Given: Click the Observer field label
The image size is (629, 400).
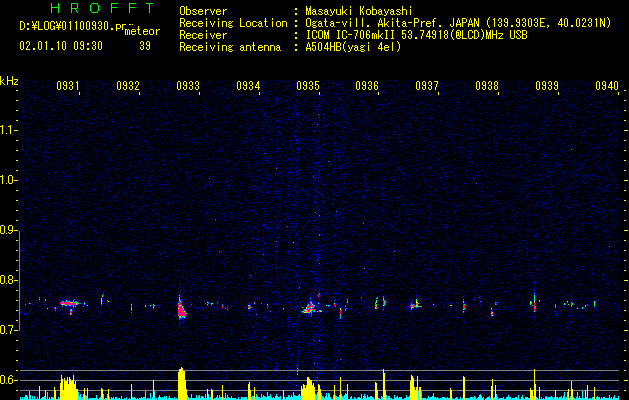Looking at the screenshot, I should [x=203, y=11].
